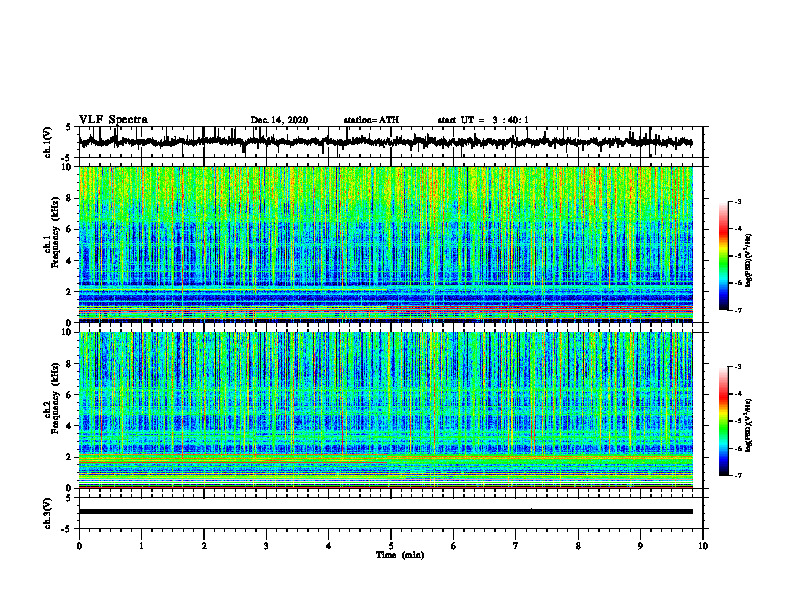This screenshot has height=612, width=792.
Task: Click the time axis tick label "8"
Action: pos(578,546)
